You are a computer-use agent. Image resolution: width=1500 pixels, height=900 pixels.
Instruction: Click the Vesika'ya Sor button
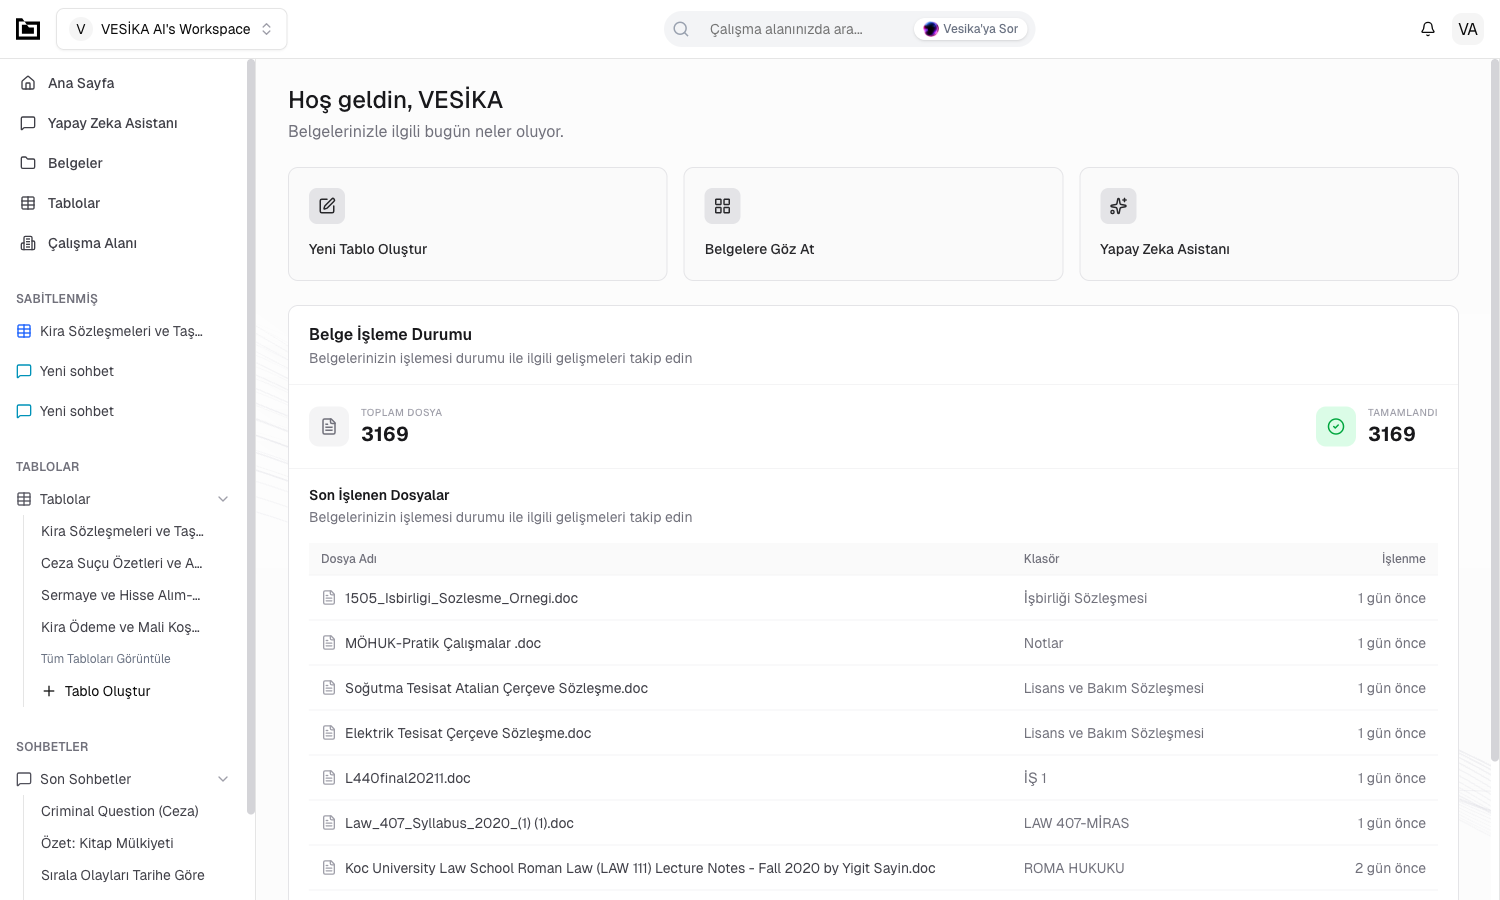tap(970, 29)
